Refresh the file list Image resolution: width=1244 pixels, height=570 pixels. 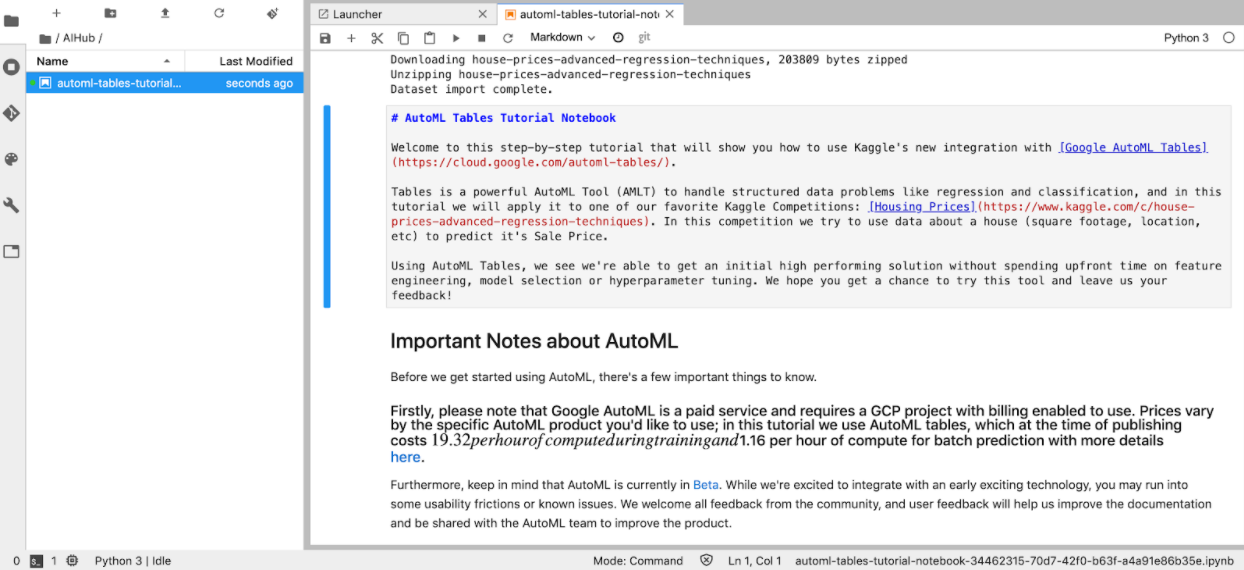[x=219, y=13]
